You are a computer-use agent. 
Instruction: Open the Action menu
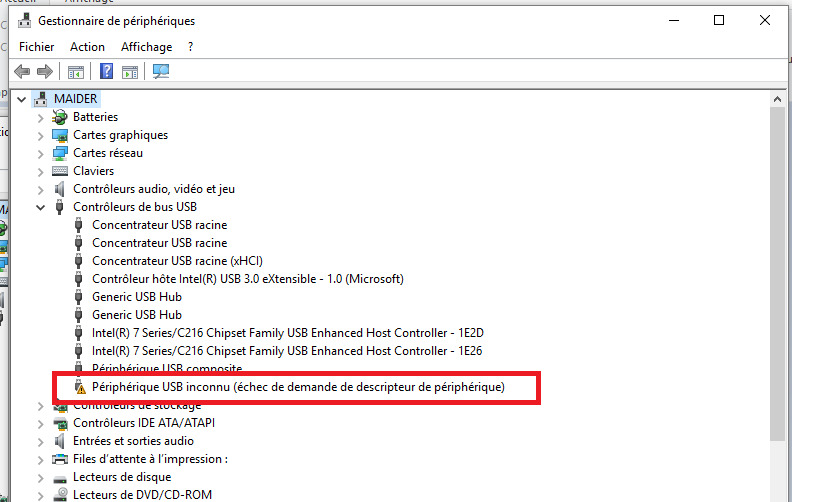tap(87, 47)
